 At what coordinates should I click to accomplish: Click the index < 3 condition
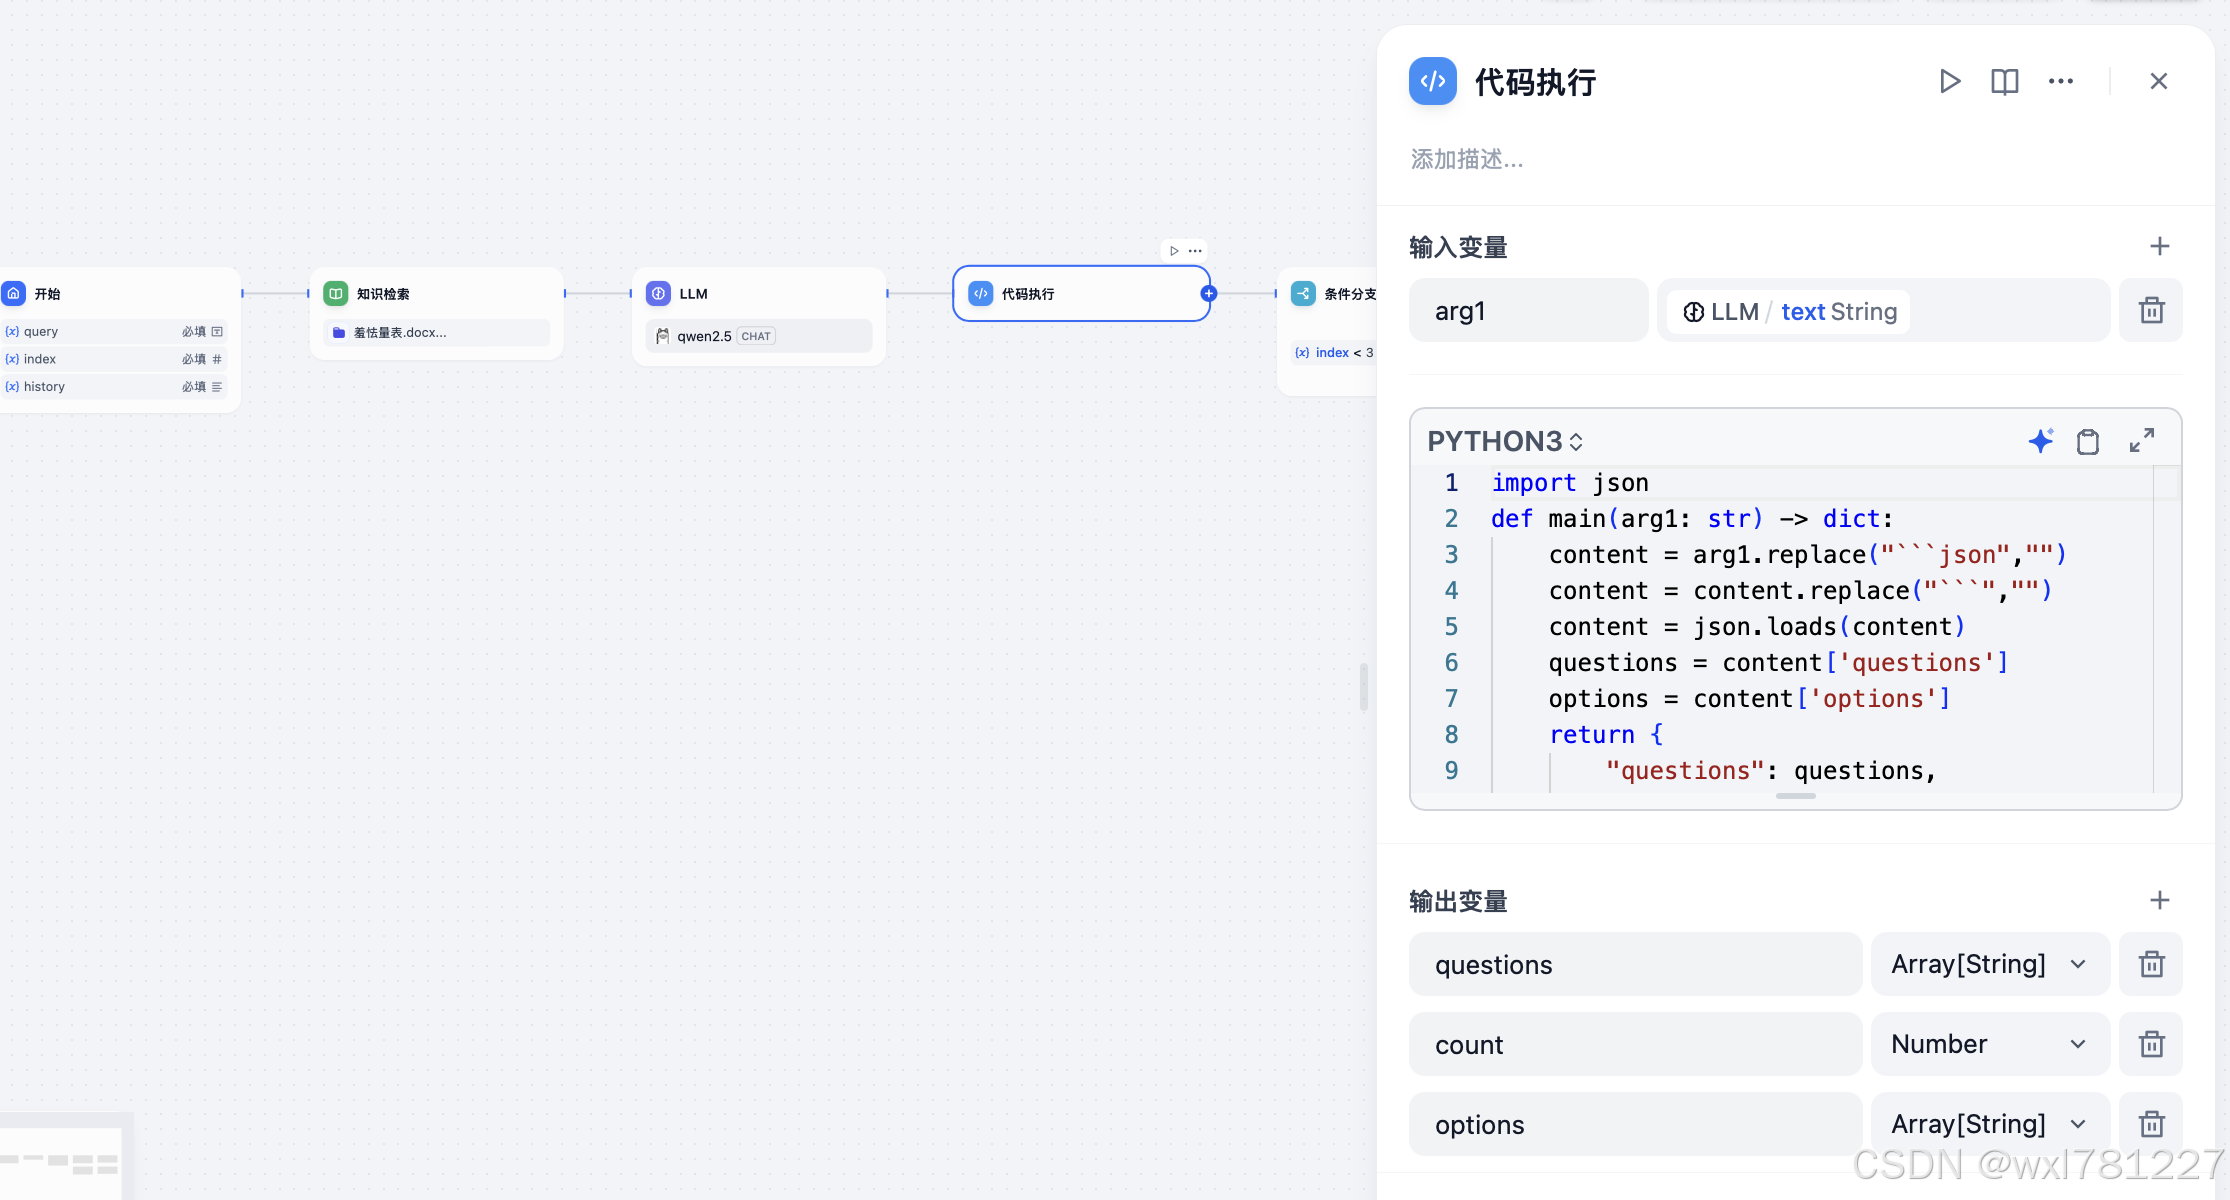click(x=1334, y=352)
